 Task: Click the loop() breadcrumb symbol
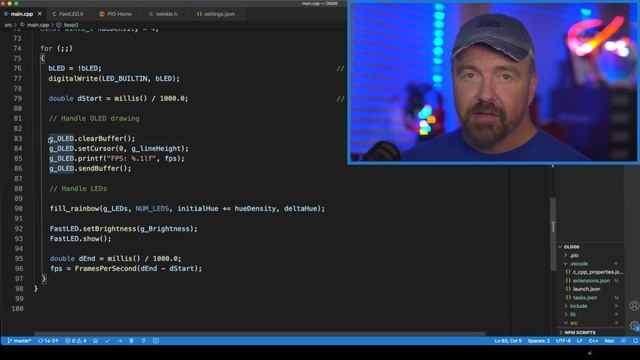(x=71, y=25)
